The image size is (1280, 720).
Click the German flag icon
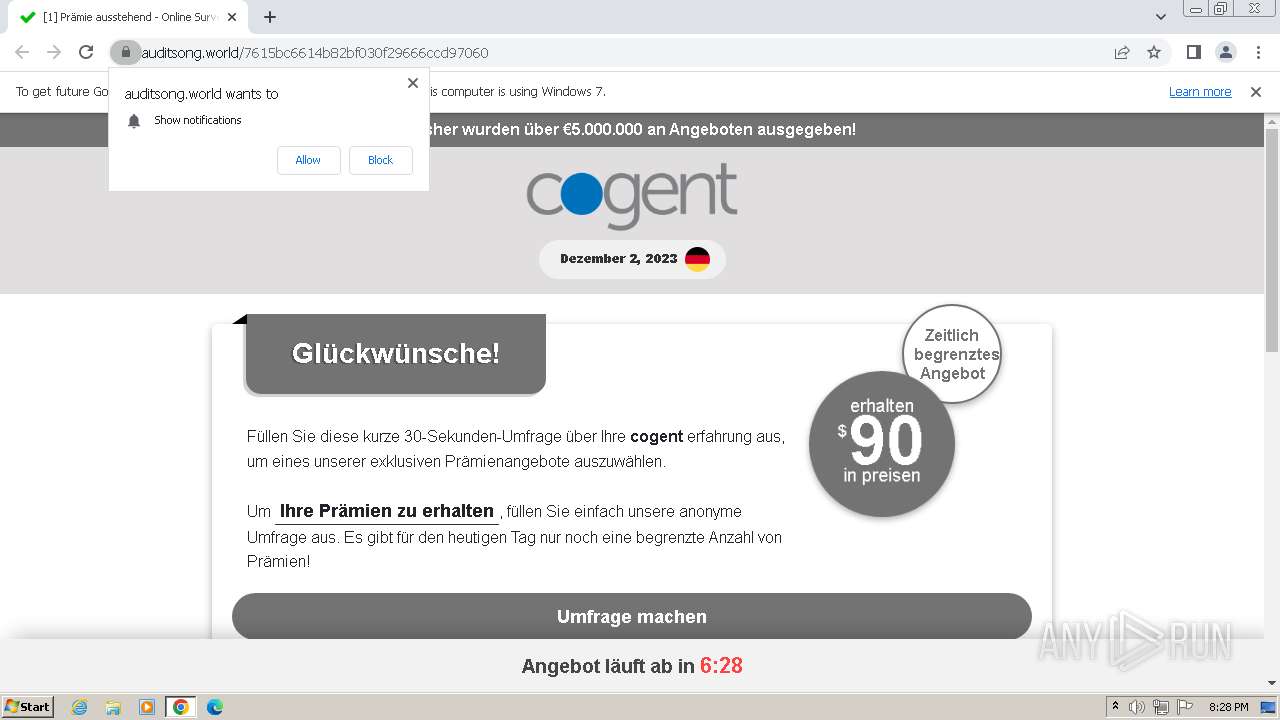(697, 259)
